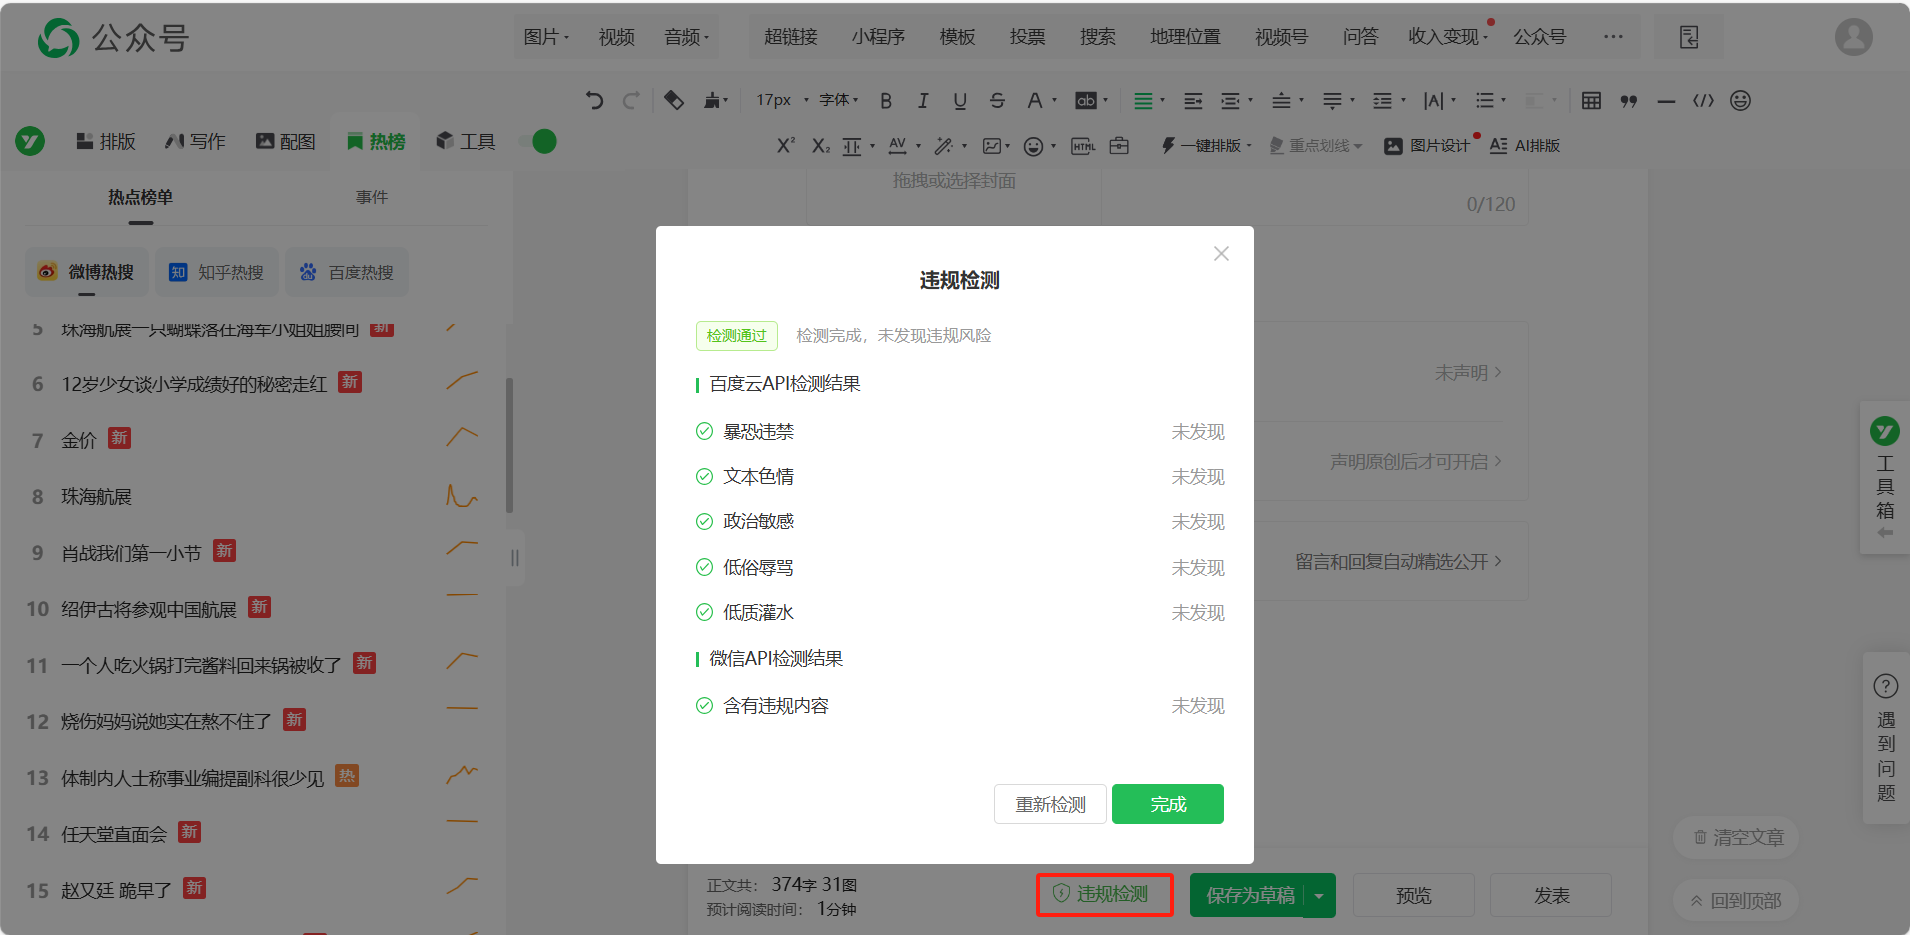Select the 百度热搜 tab
The image size is (1910, 935).
point(347,272)
